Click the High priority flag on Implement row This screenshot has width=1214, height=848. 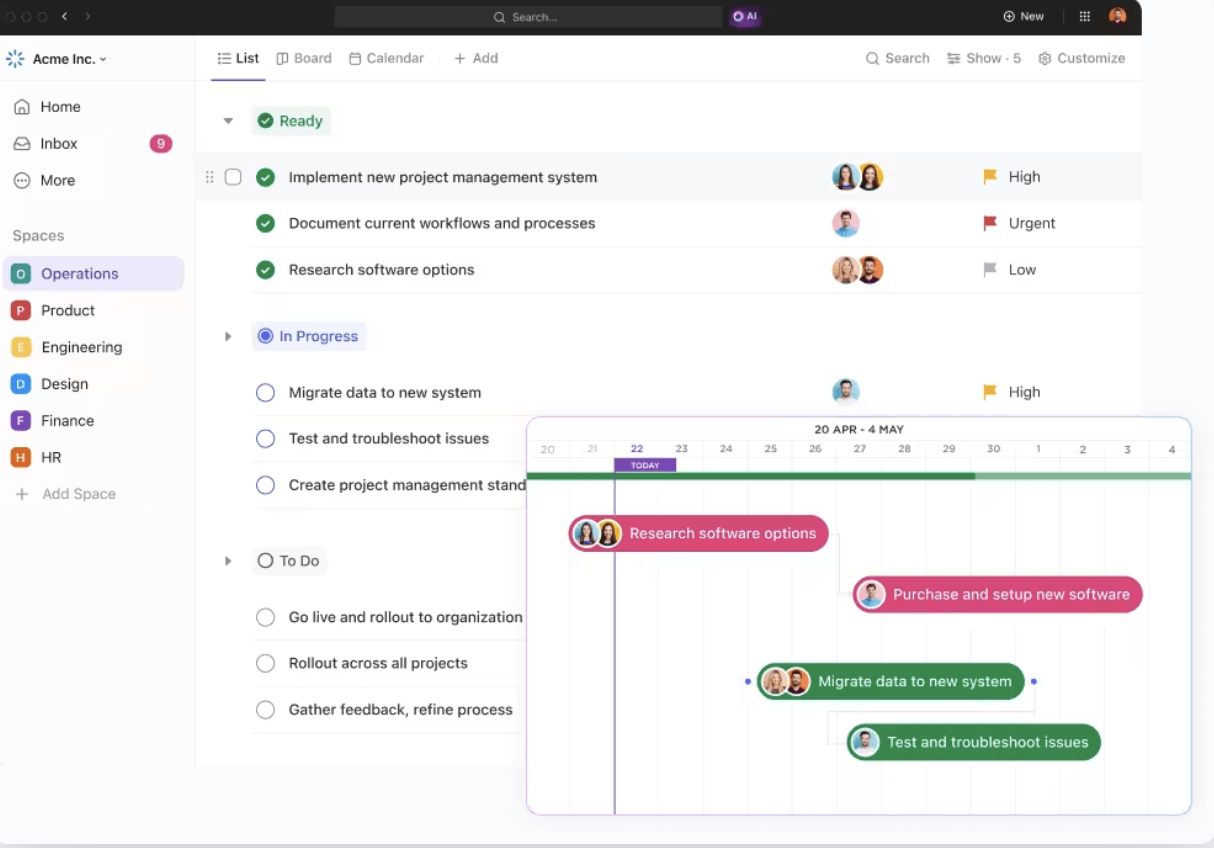click(990, 177)
